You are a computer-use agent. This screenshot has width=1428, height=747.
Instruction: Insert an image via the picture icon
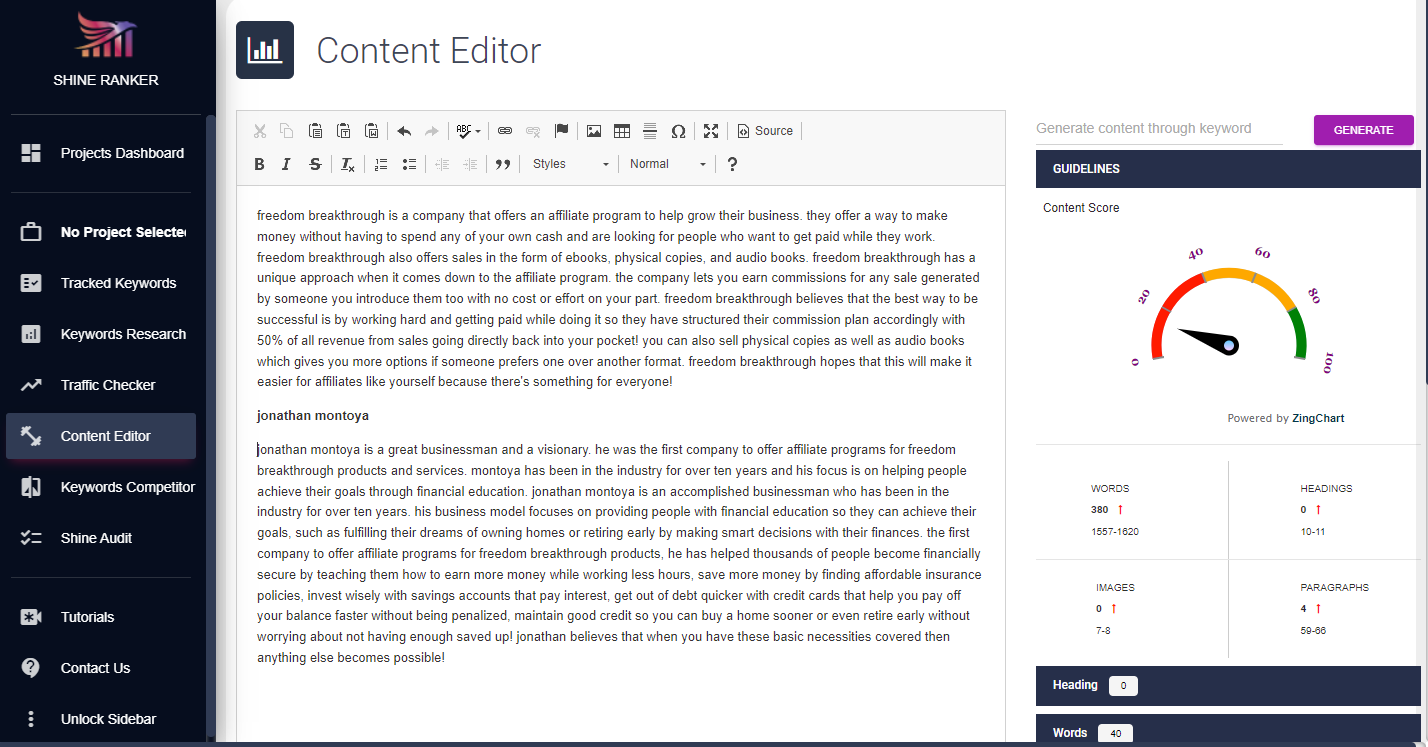[594, 131]
